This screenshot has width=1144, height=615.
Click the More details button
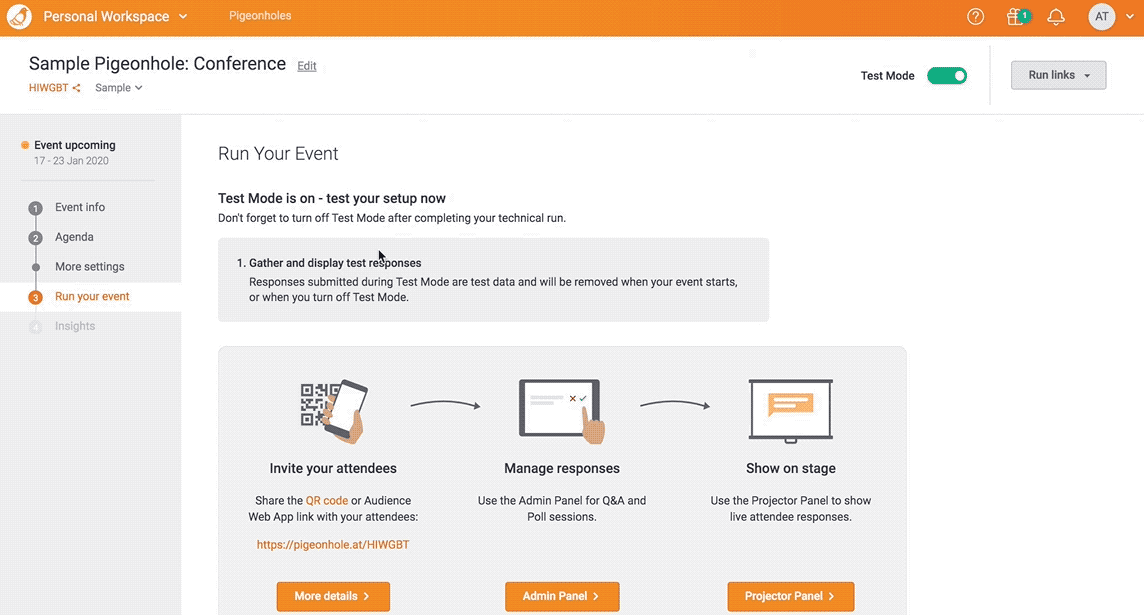333,596
